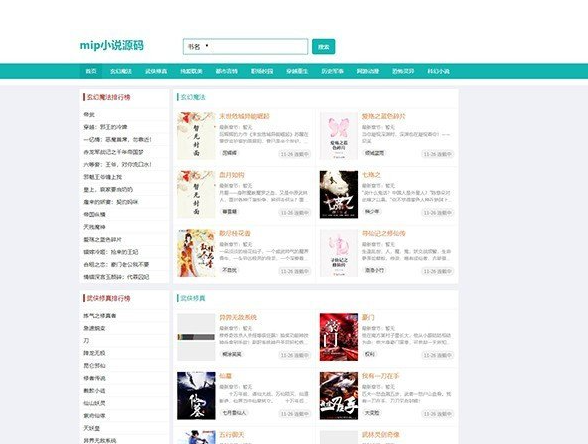Open ranking entry 昆仑邪仙
588x444 pixels.
coord(94,366)
